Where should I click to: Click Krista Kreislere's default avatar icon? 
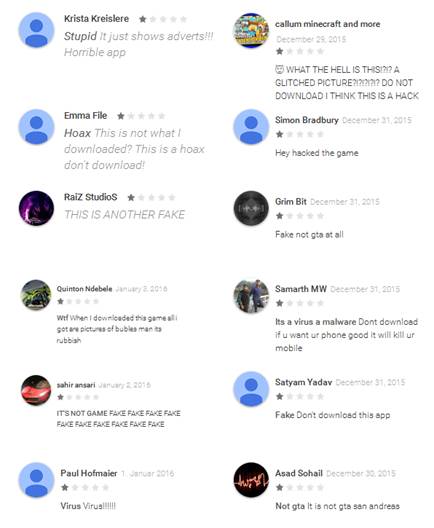[36, 30]
